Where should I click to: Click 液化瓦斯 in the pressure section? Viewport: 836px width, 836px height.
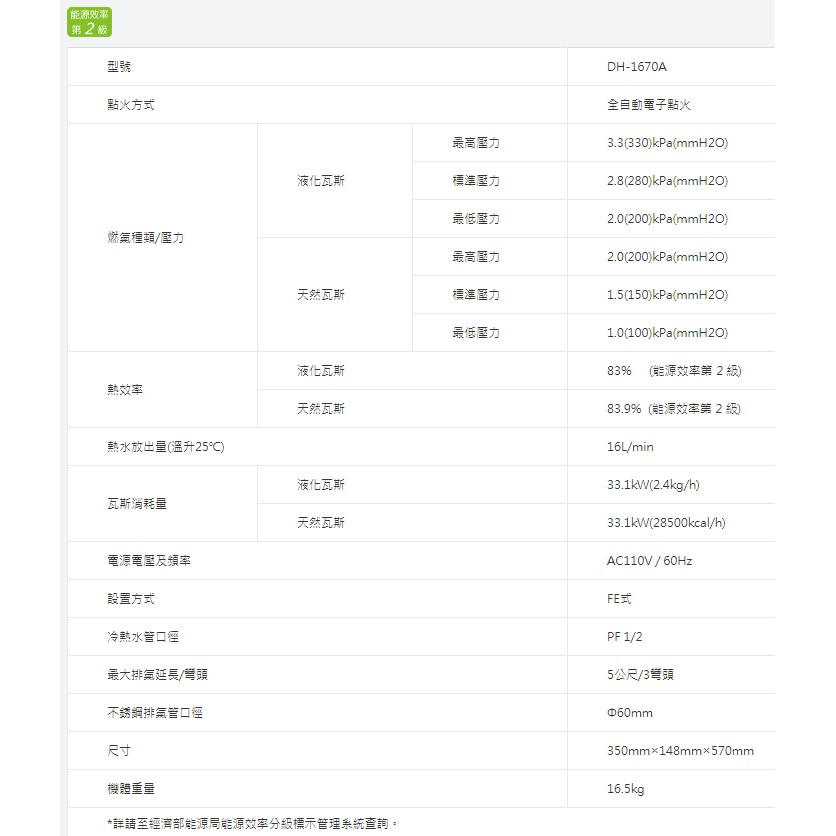point(321,181)
